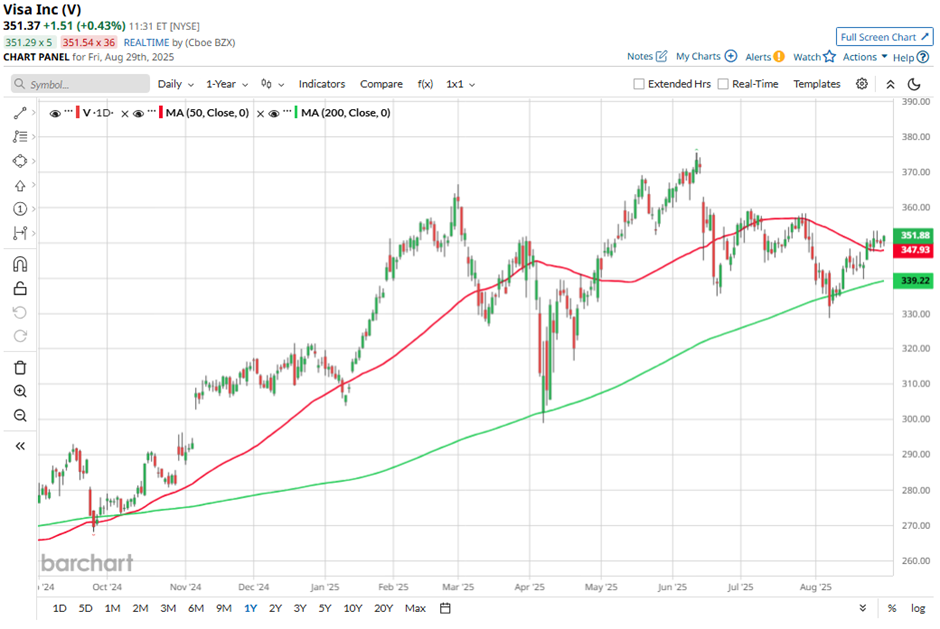
Task: Select the numbered label annotation tool
Action: click(20, 209)
